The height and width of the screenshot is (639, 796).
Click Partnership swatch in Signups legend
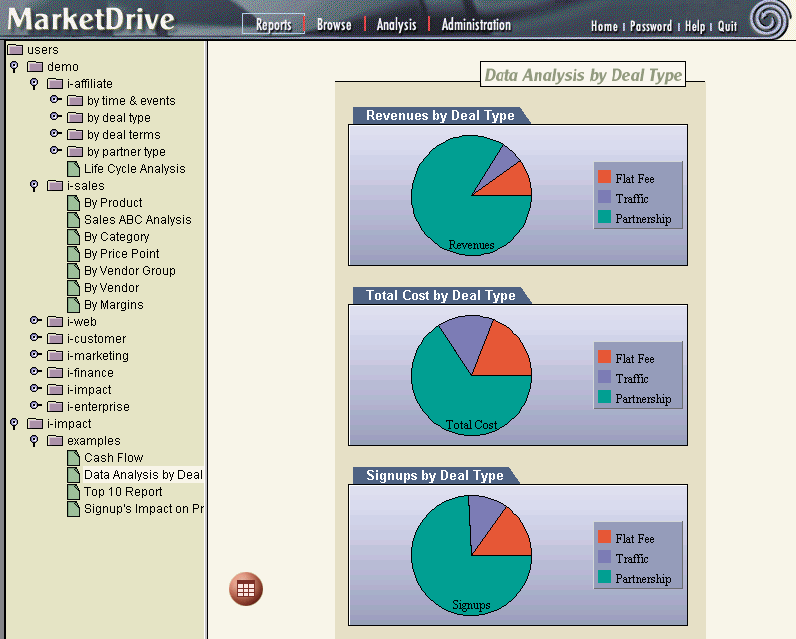pyautogui.click(x=604, y=577)
